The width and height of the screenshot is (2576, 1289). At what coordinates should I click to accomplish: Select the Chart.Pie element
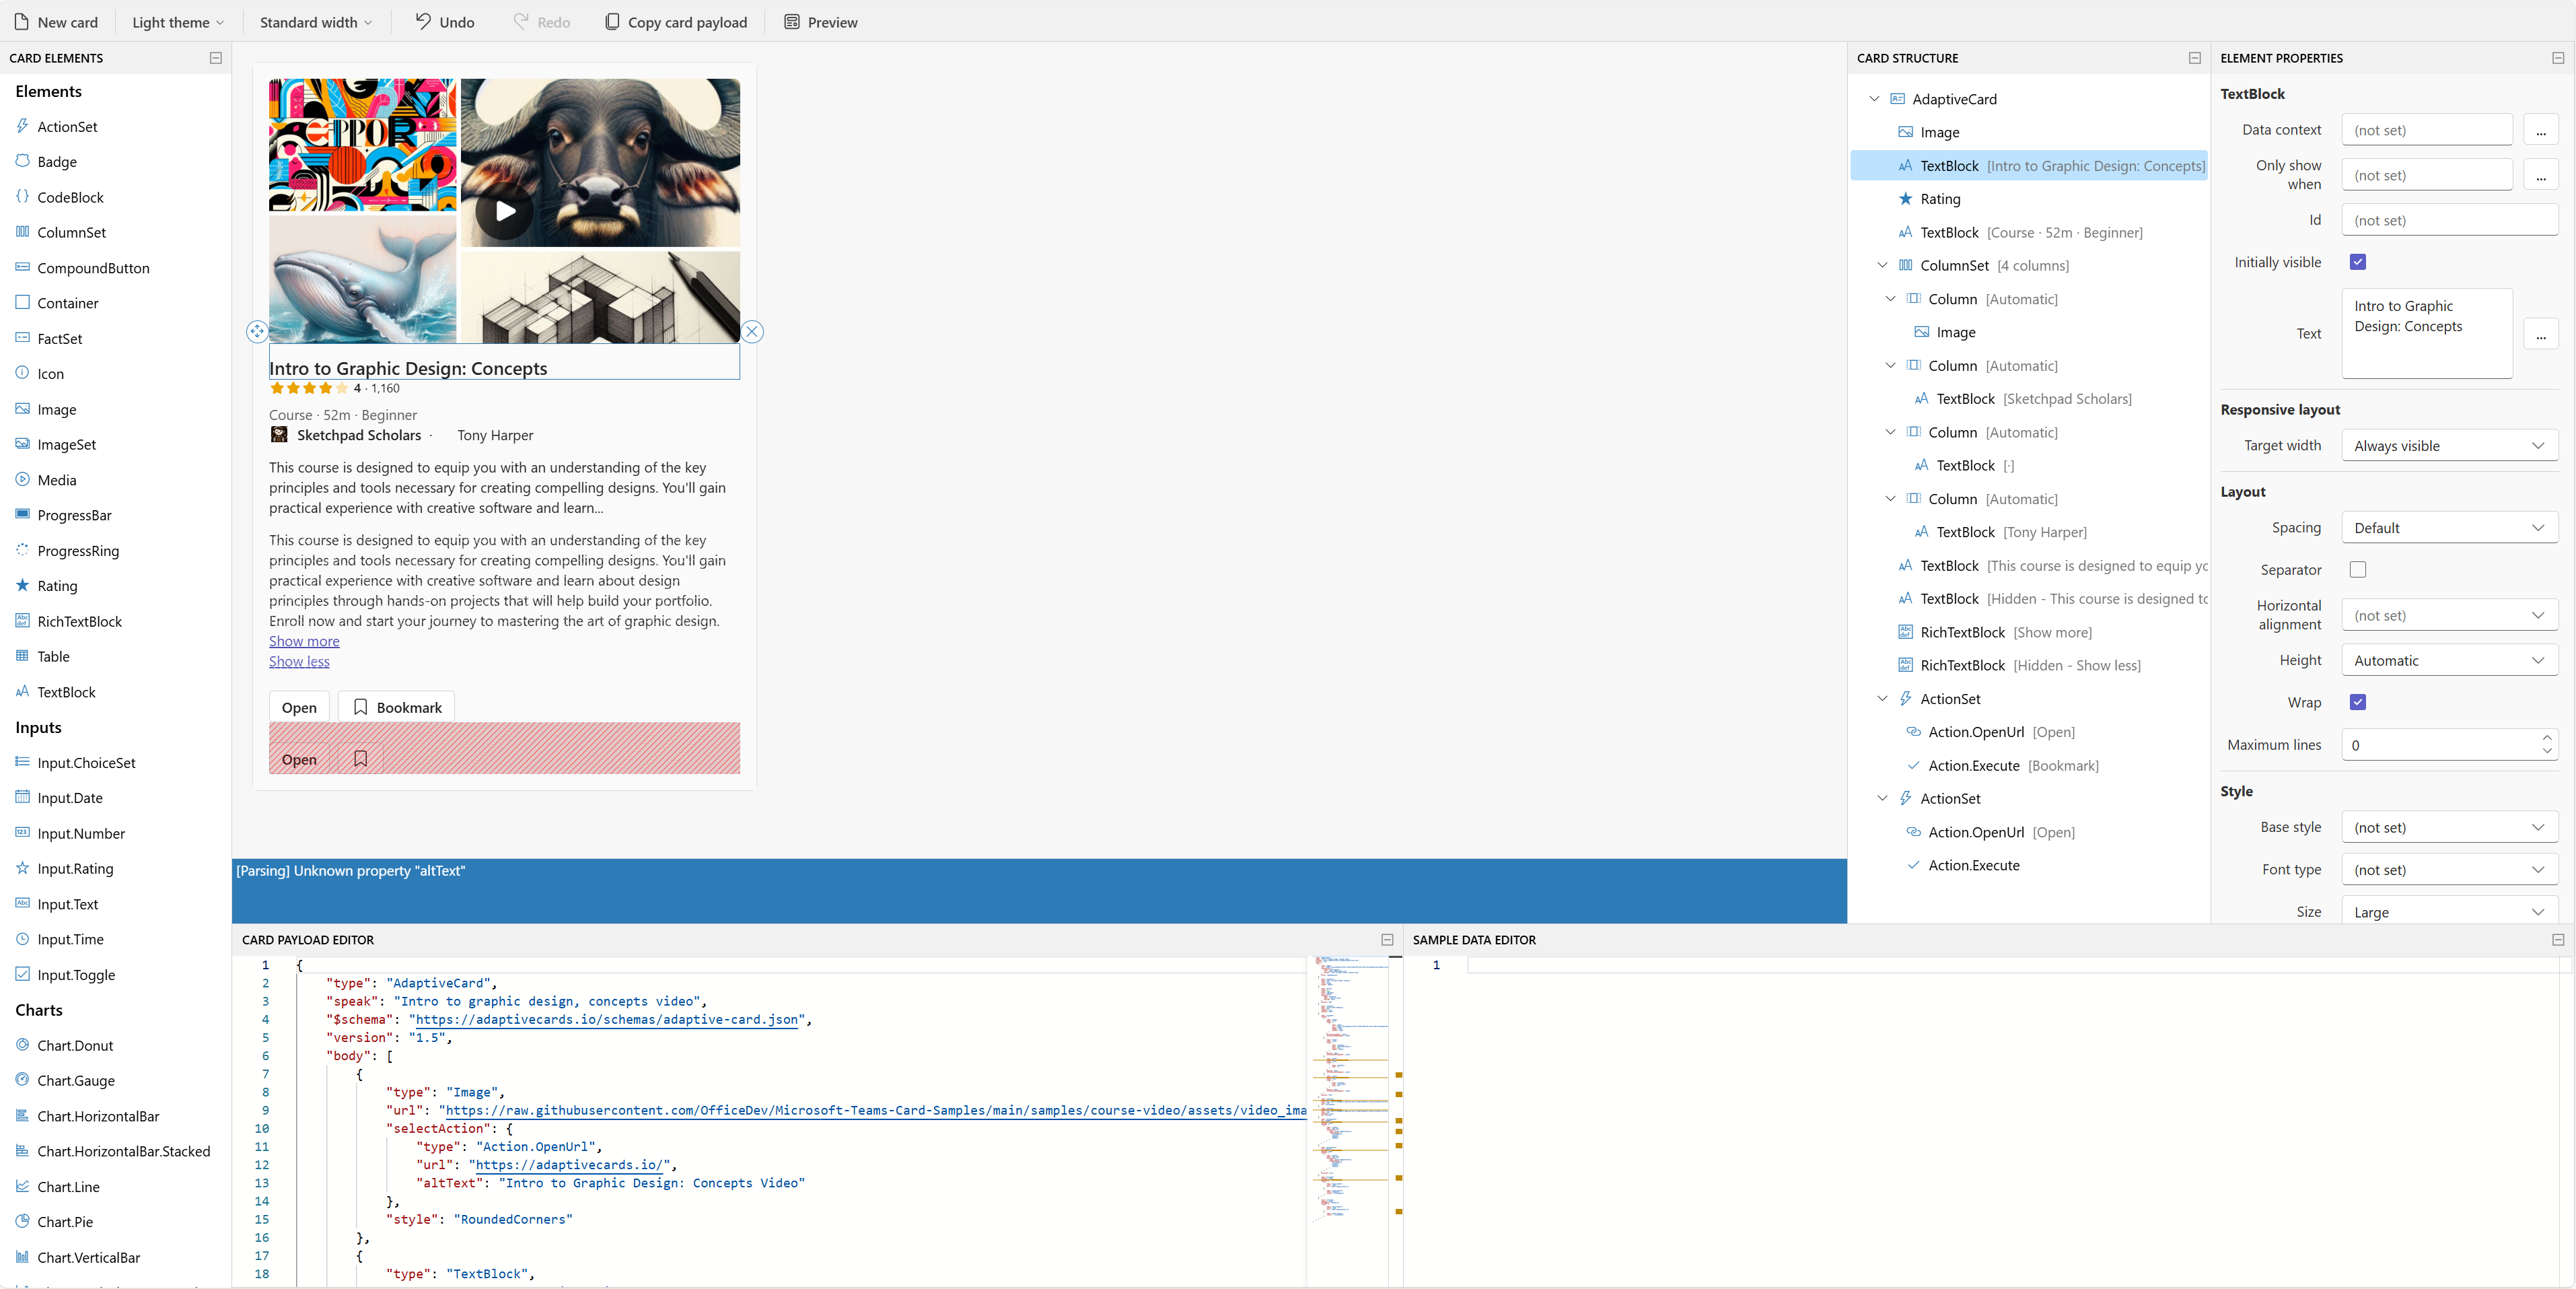67,1221
